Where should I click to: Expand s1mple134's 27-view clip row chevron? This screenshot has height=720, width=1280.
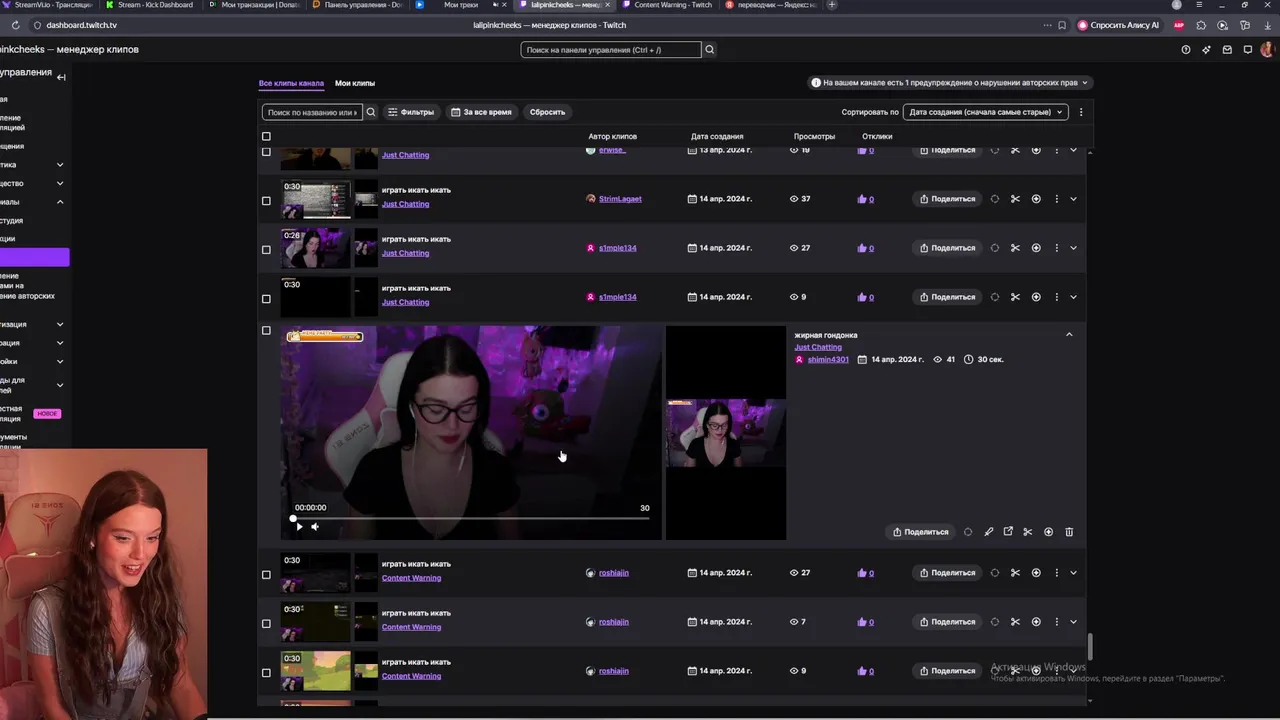click(x=1073, y=248)
